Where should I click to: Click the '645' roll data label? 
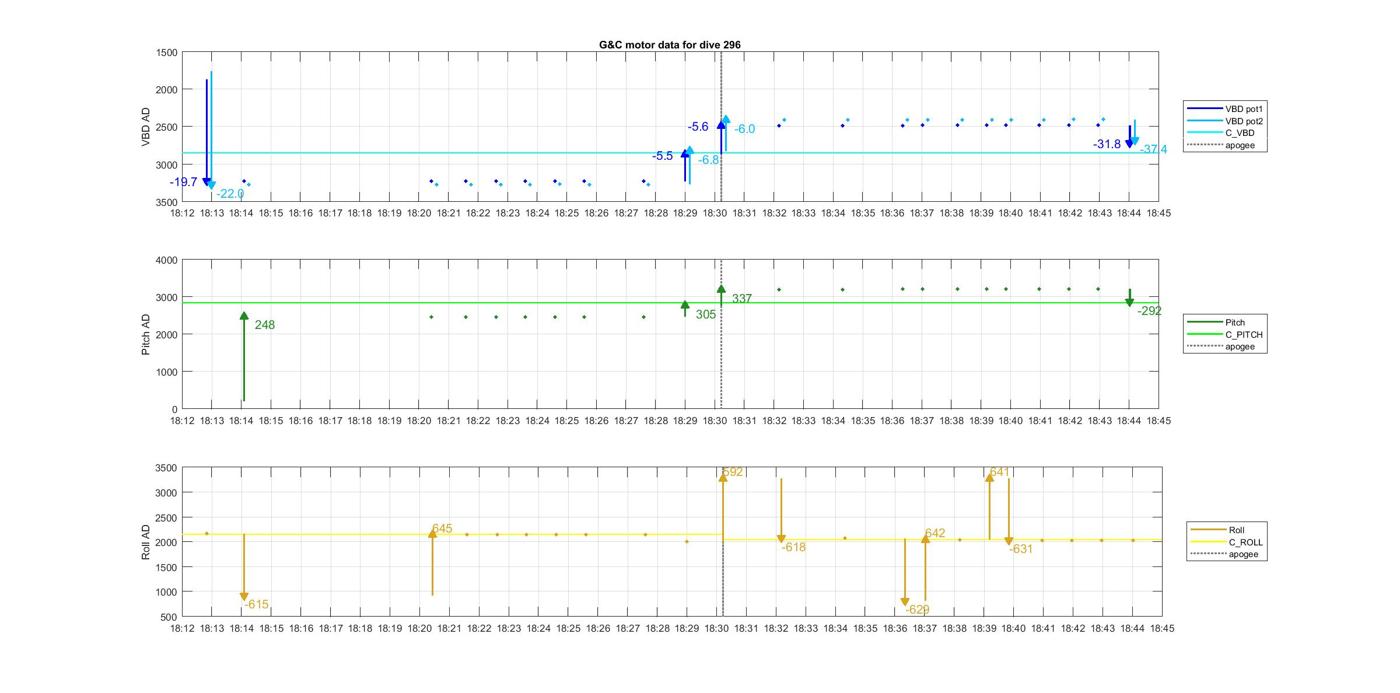tap(442, 529)
